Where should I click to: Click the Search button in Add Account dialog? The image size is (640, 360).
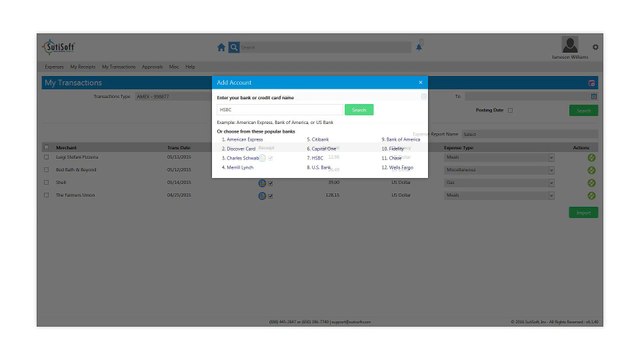tap(359, 110)
